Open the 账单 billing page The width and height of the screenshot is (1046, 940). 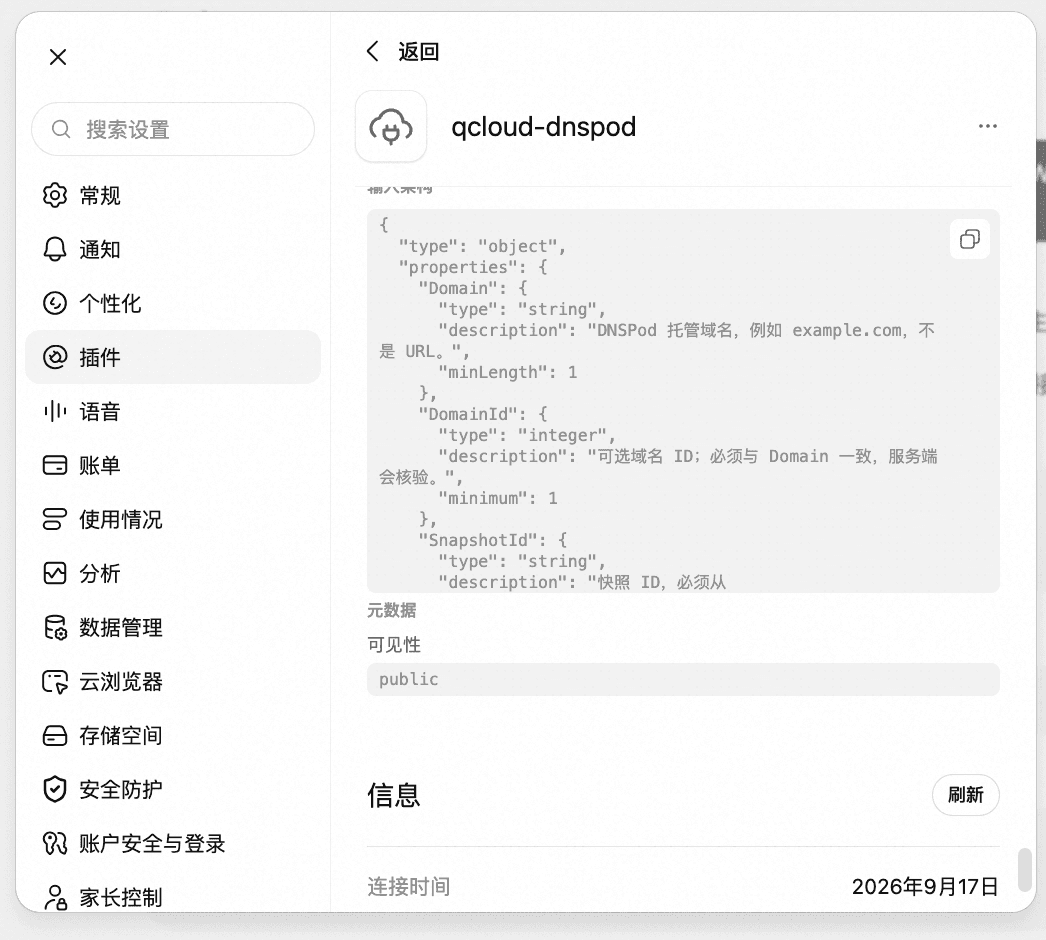click(x=173, y=465)
